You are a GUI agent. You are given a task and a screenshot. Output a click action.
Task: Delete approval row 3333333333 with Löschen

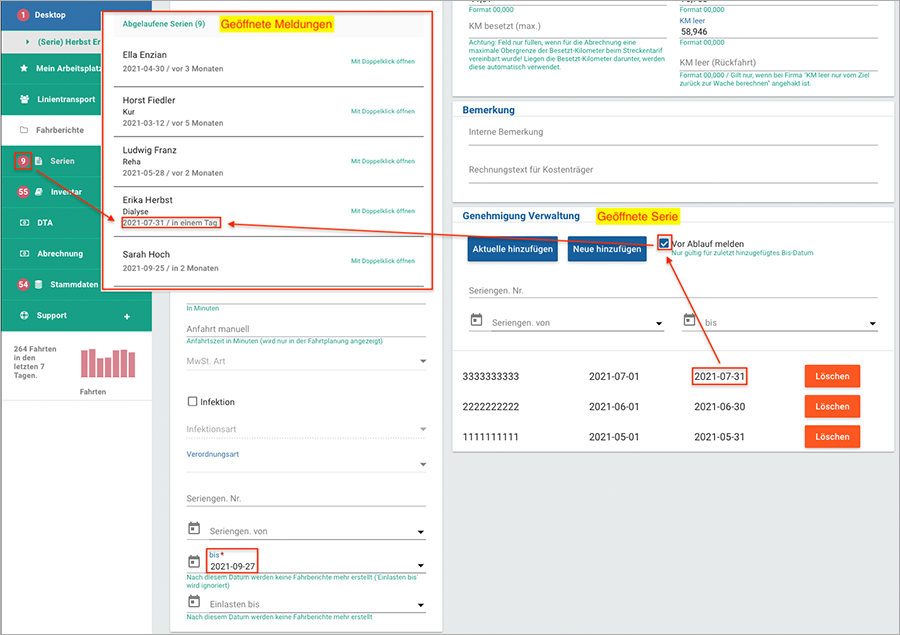click(832, 377)
